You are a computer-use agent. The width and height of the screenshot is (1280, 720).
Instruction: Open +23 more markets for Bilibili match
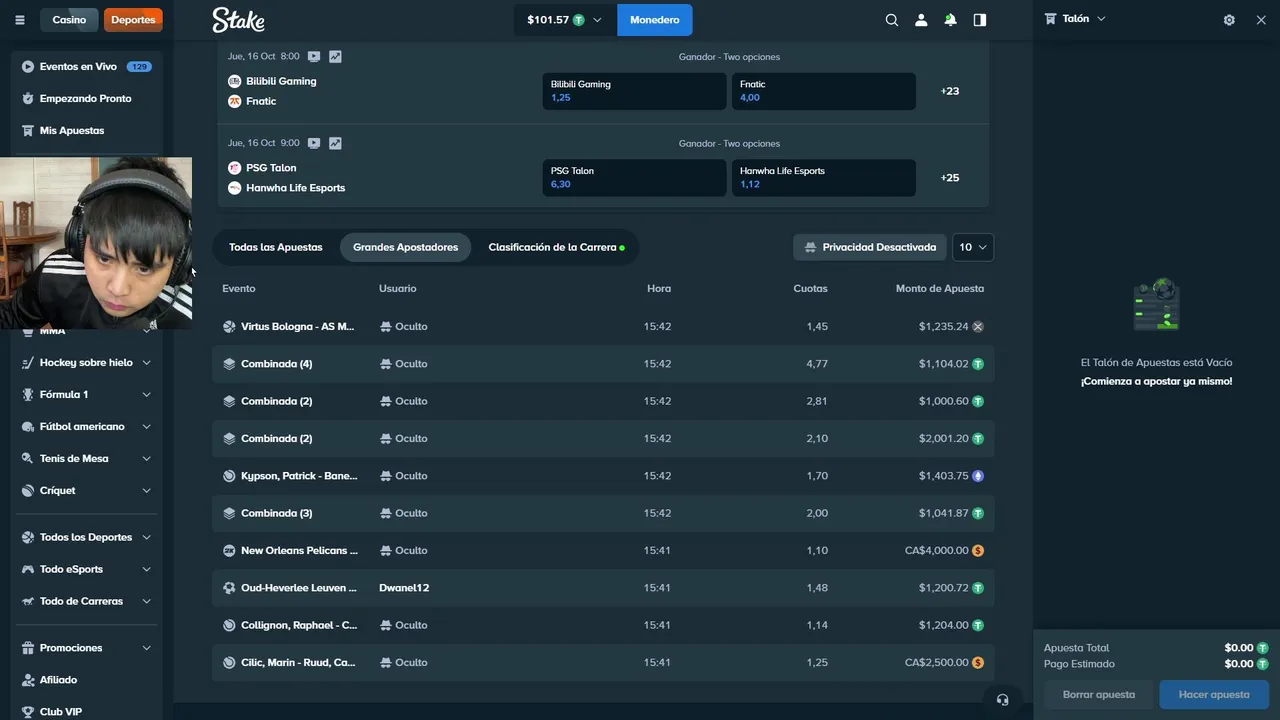950,91
